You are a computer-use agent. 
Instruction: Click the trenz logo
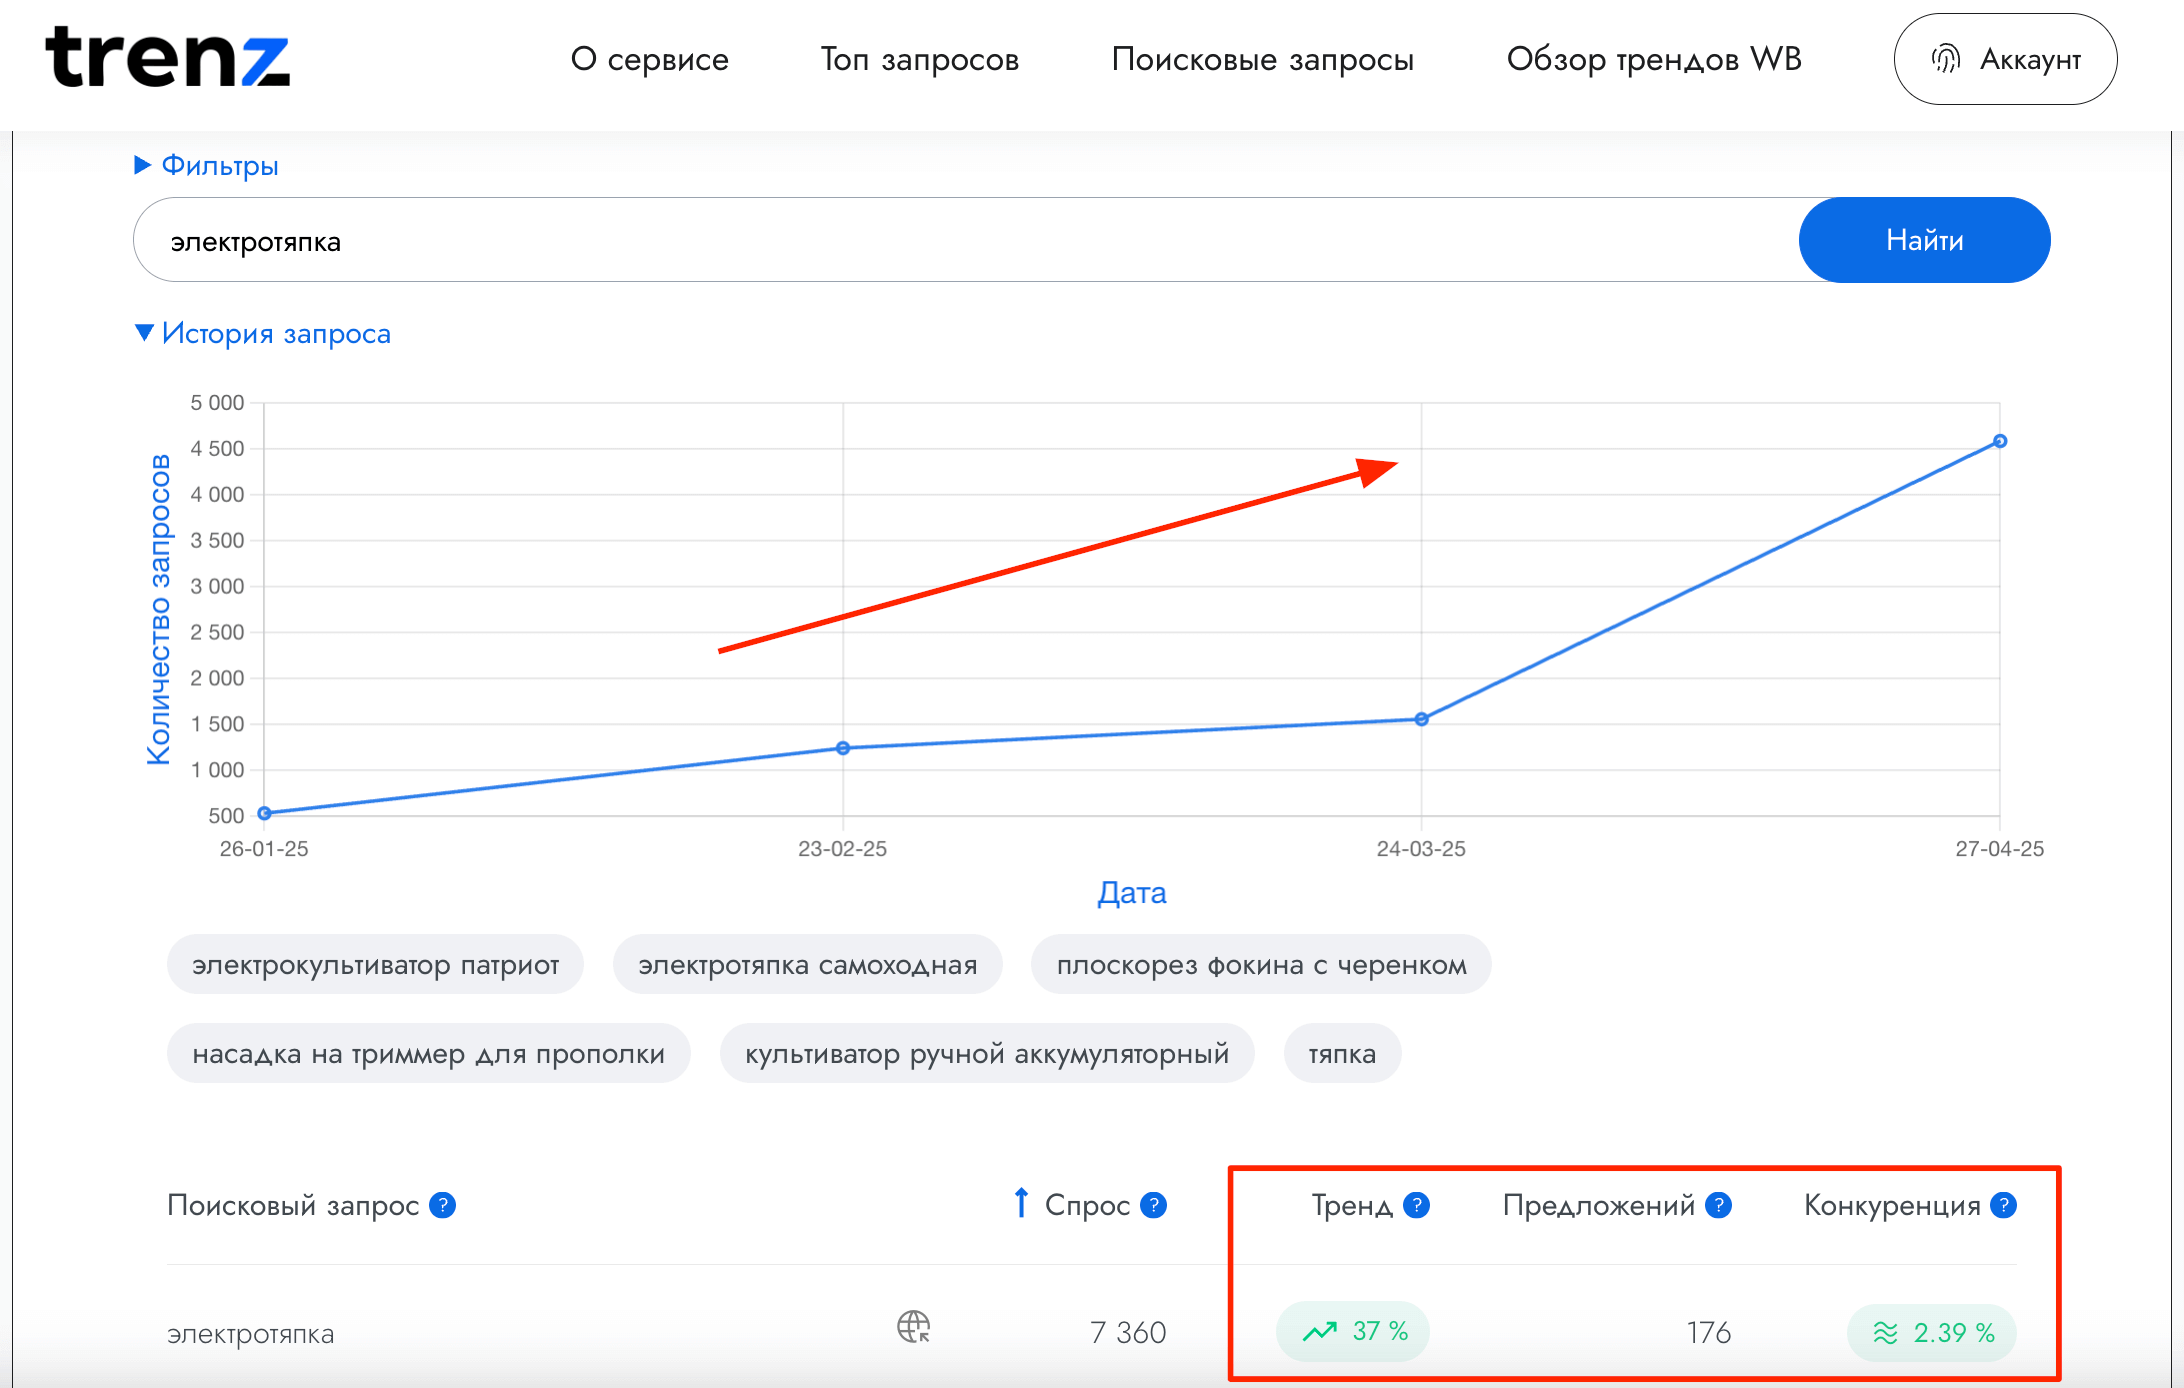coord(167,58)
